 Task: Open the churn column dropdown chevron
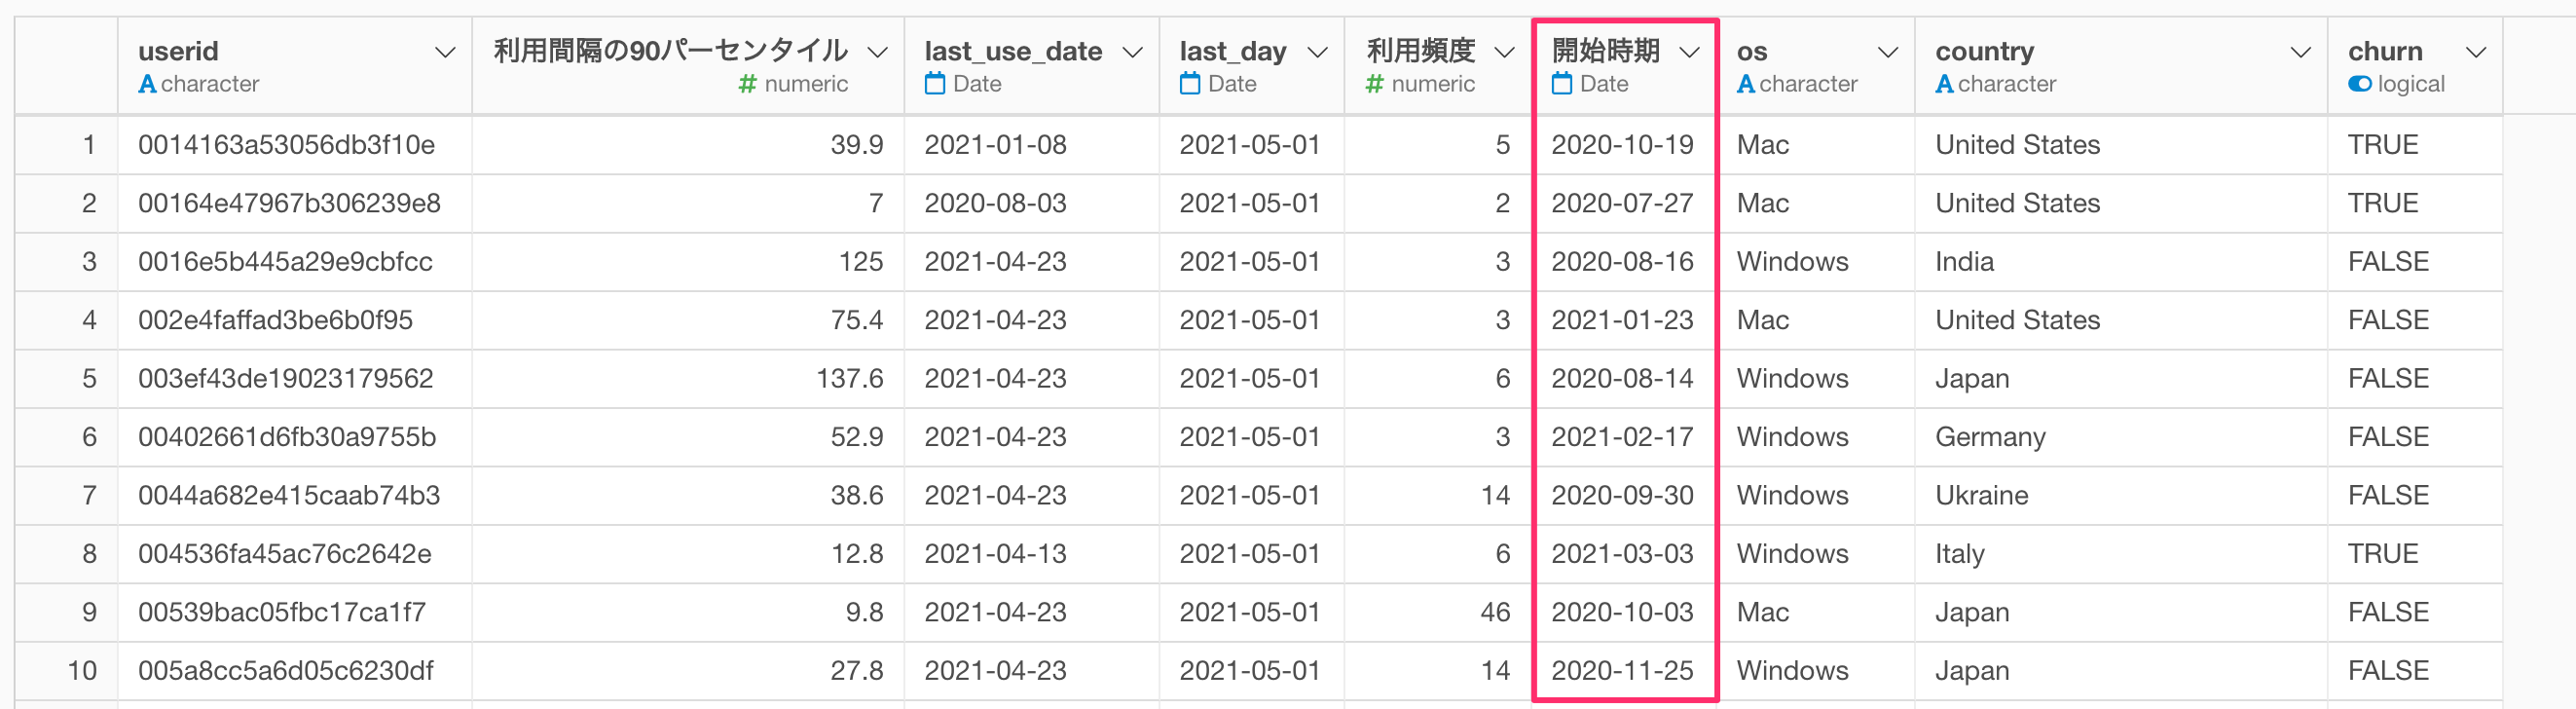[2476, 52]
